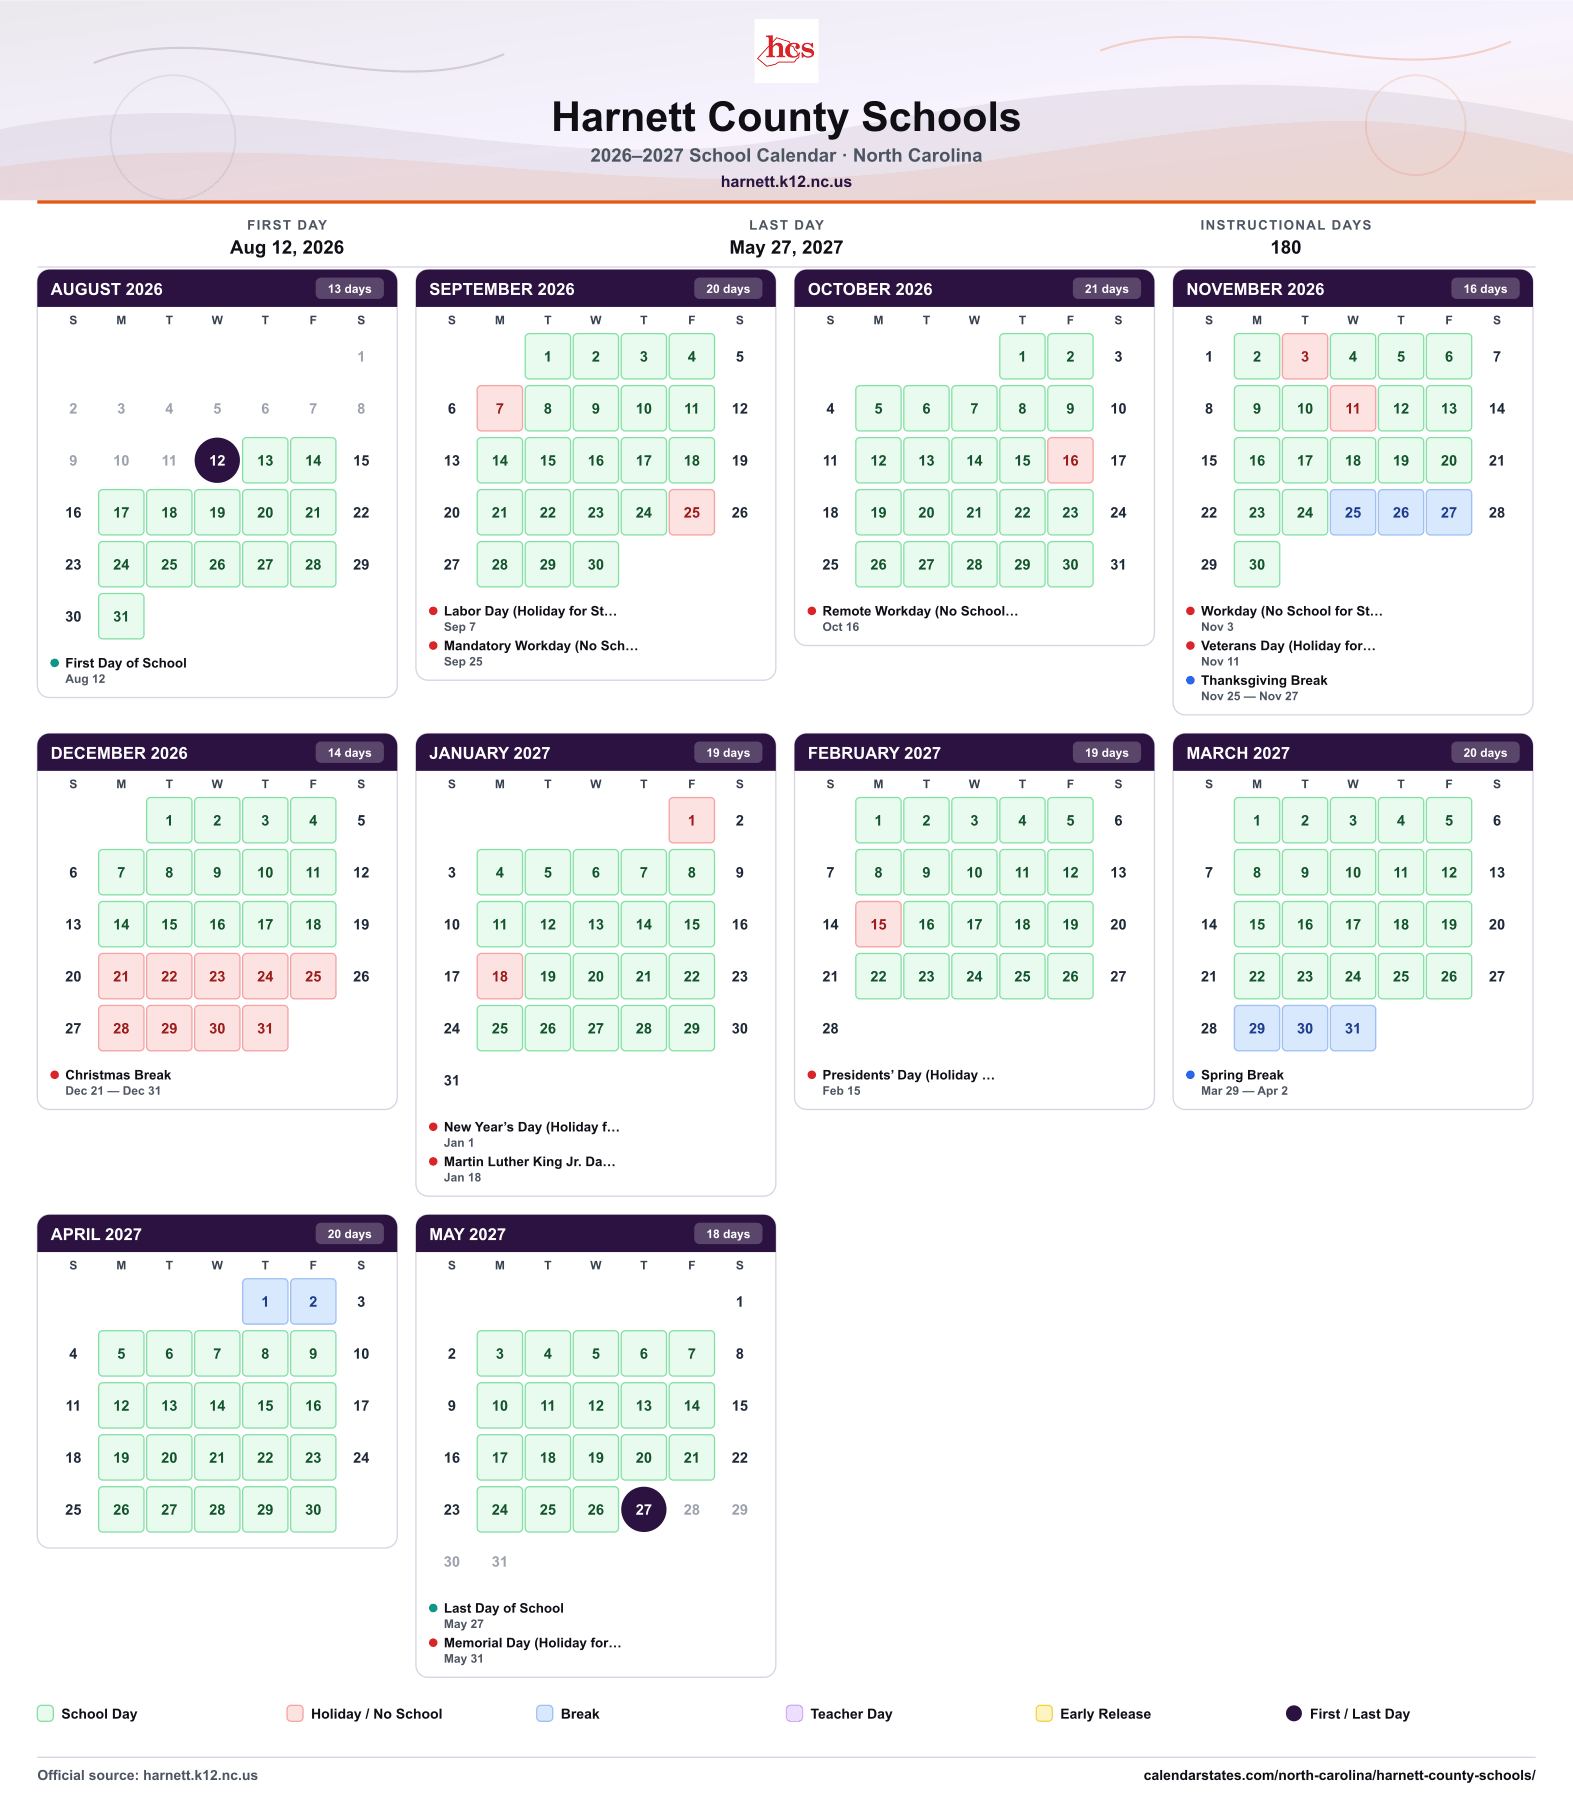This screenshot has height=1795, width=1573.
Task: Open the harnett.k12.nc.us link under title
Action: [786, 182]
